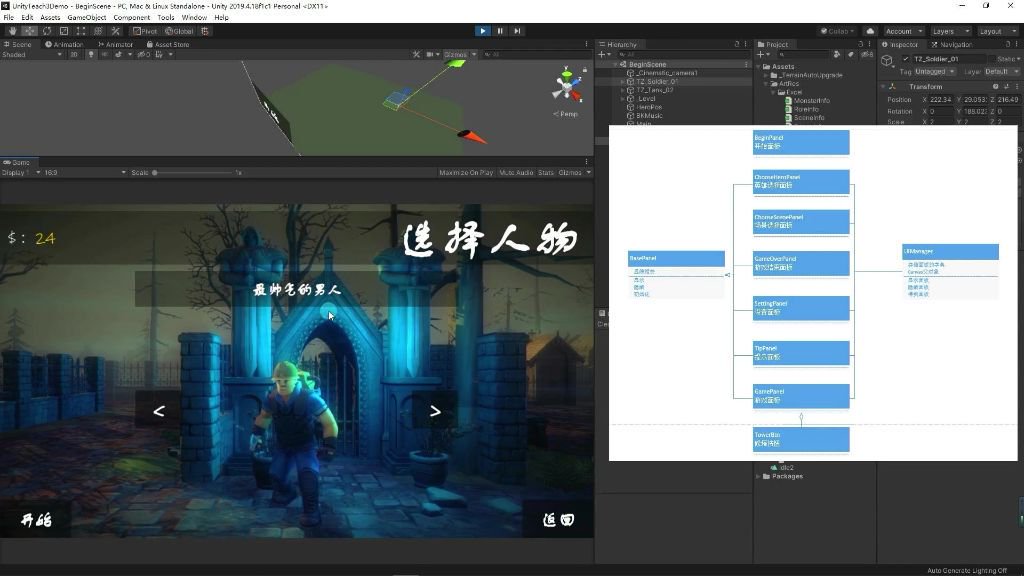Click the Play button
The image size is (1024, 576).
pyautogui.click(x=483, y=31)
